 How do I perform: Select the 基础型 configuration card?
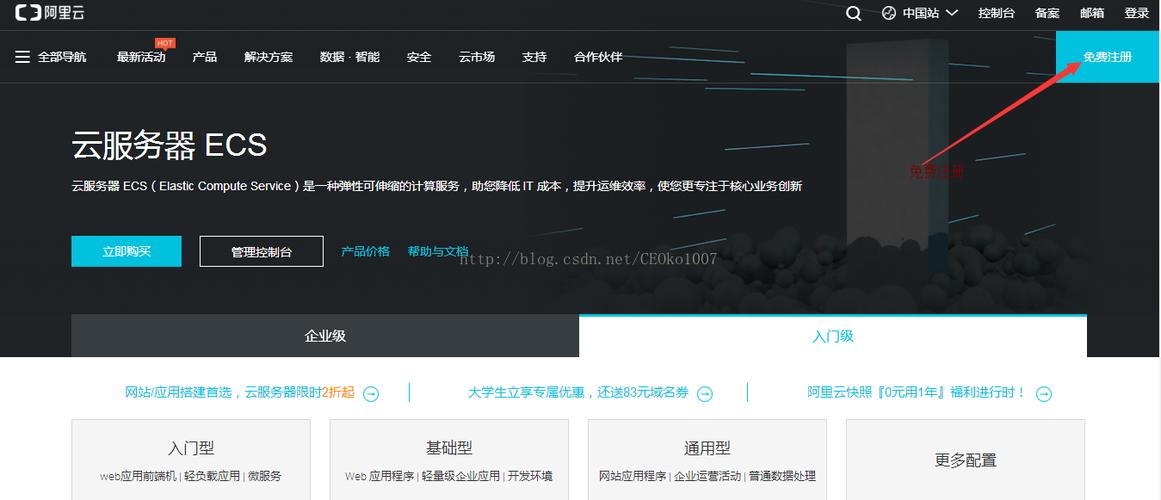tap(449, 459)
